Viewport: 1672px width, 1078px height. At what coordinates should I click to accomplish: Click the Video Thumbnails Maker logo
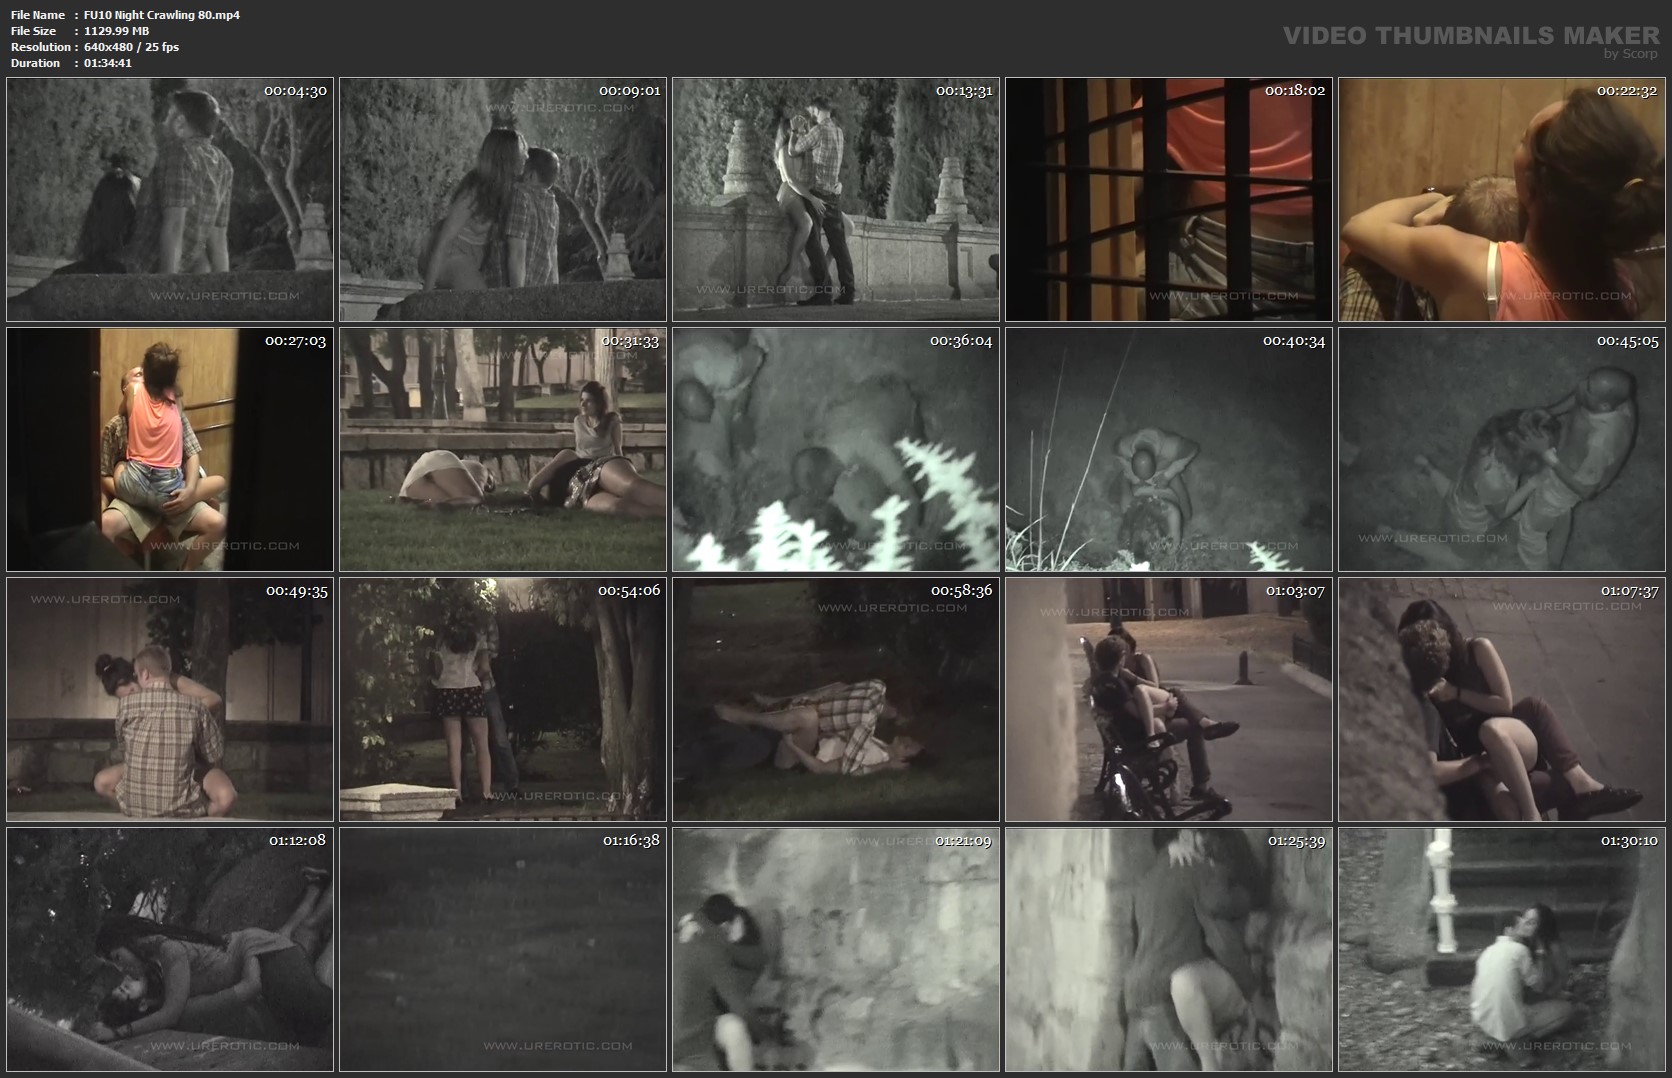(x=1470, y=38)
